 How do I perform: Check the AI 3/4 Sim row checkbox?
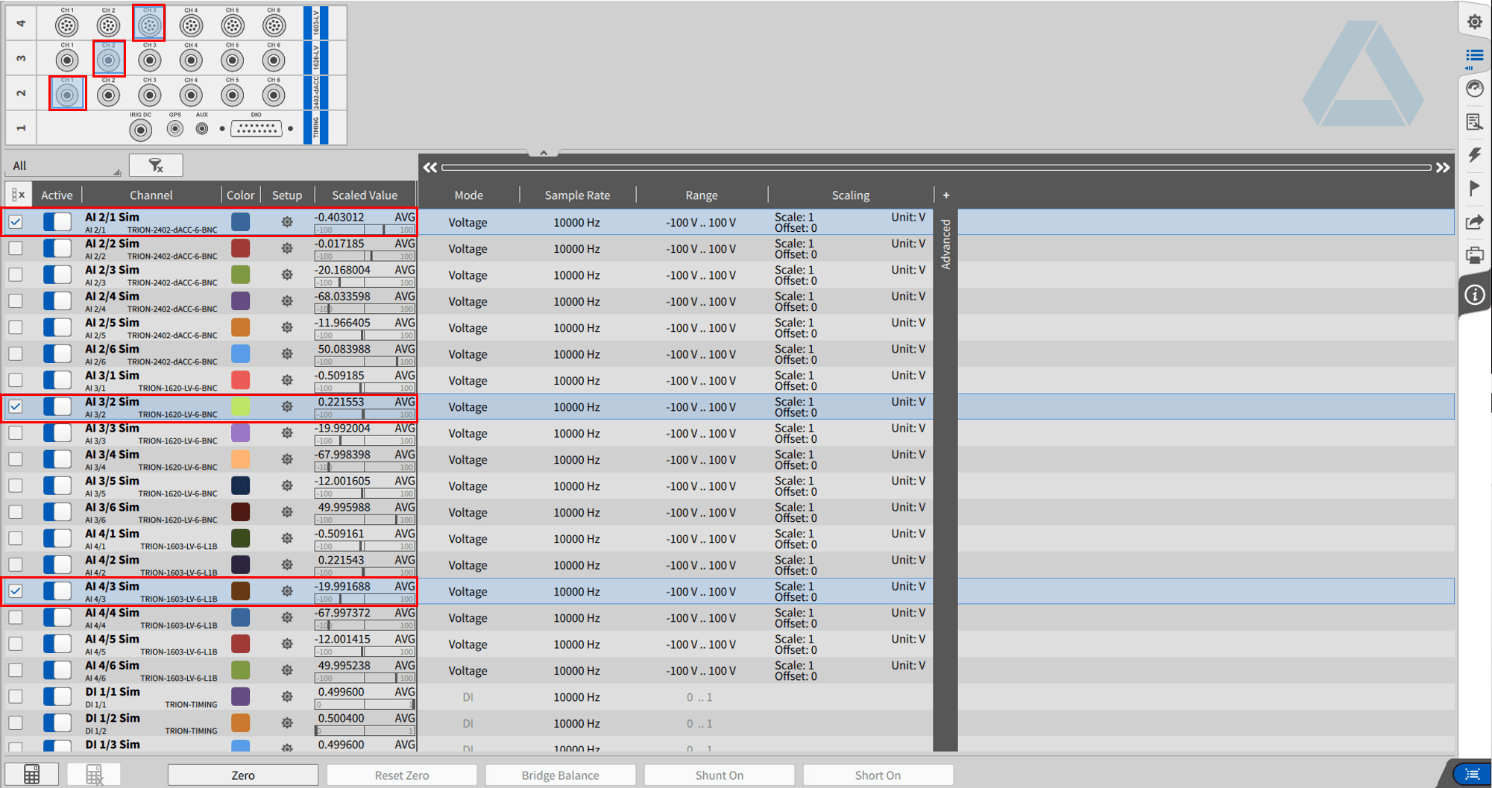[x=16, y=460]
